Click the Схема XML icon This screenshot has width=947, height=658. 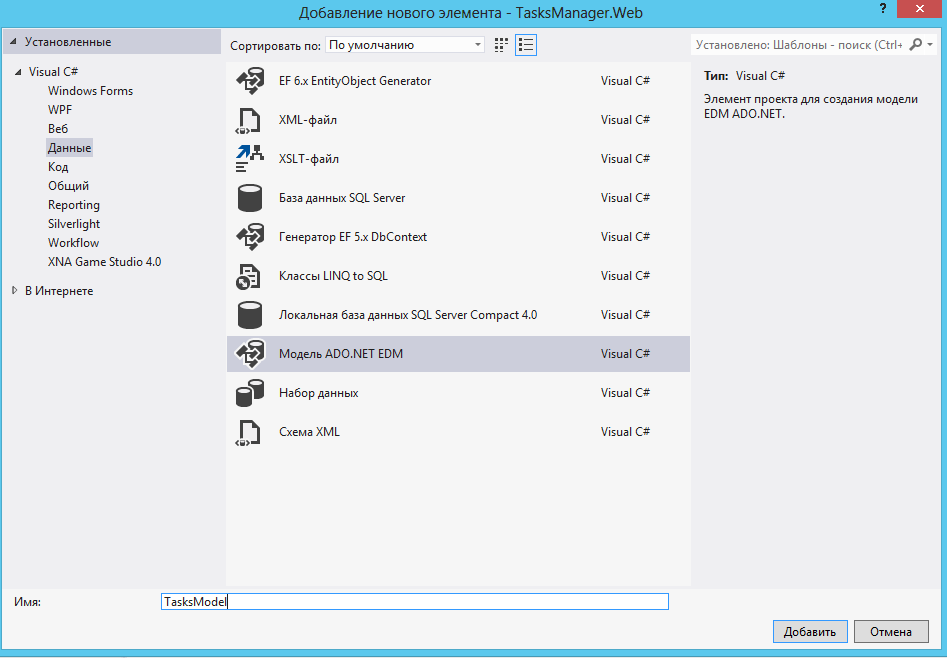coord(248,432)
